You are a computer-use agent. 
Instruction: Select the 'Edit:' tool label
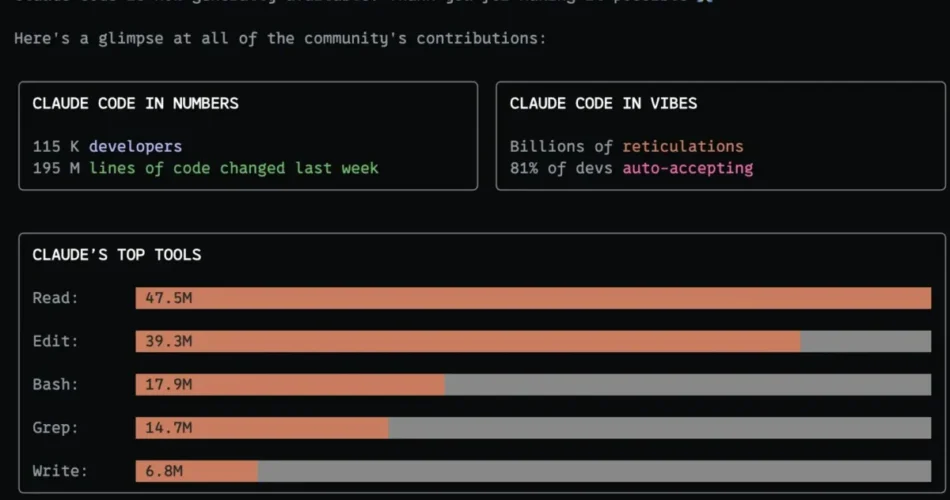[x=55, y=341]
